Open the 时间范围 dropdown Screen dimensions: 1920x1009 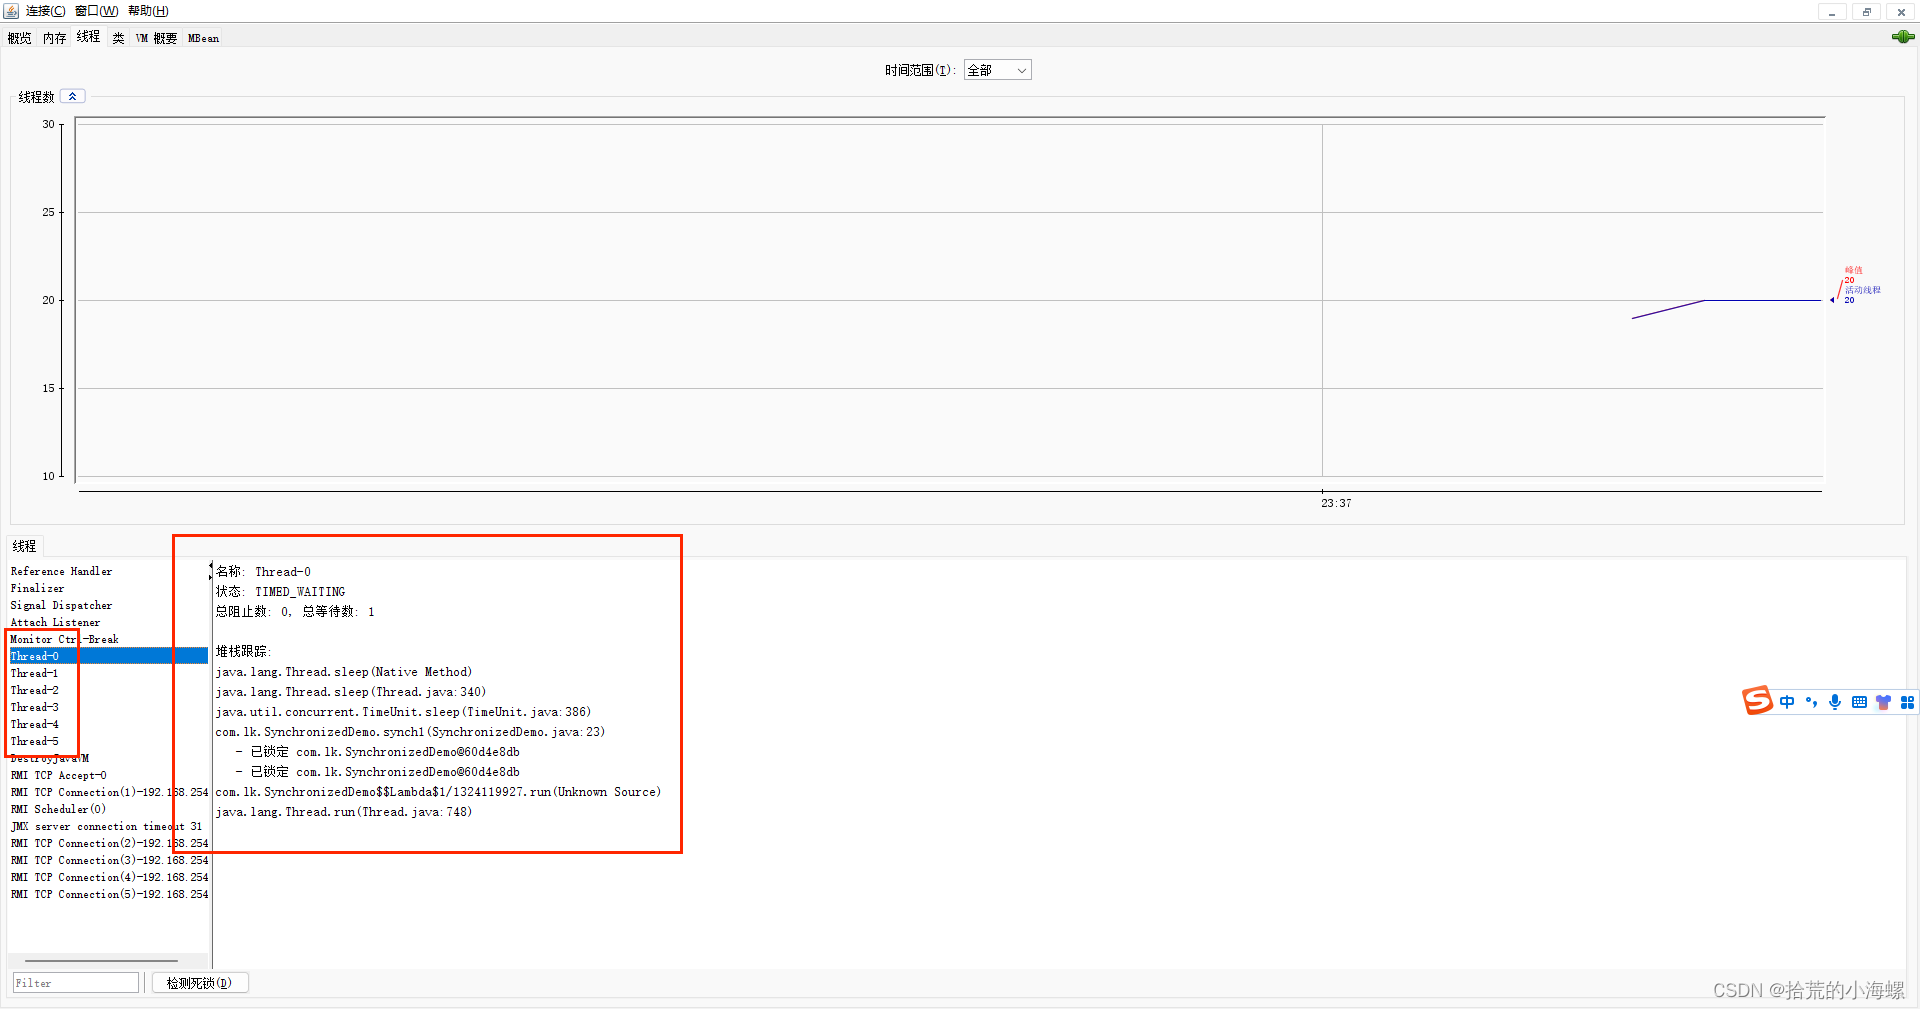click(x=997, y=70)
